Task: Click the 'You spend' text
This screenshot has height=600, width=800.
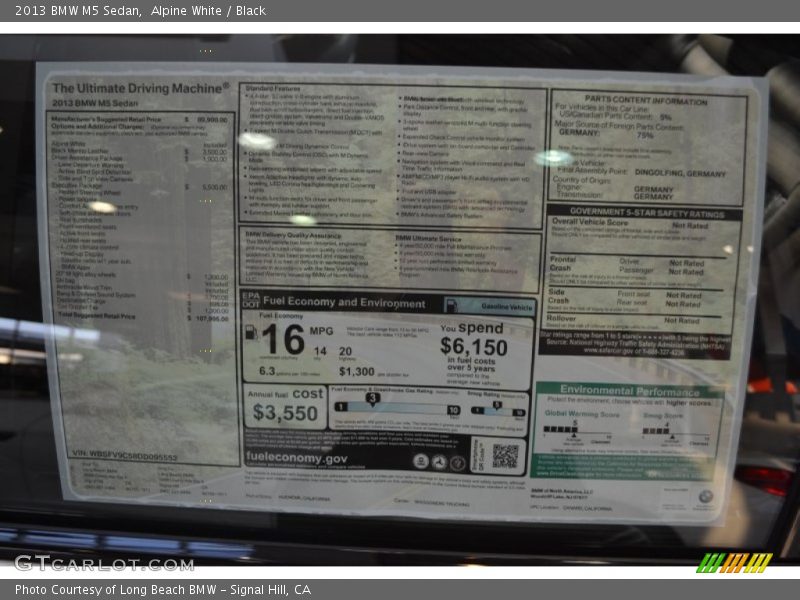Action: [x=472, y=328]
